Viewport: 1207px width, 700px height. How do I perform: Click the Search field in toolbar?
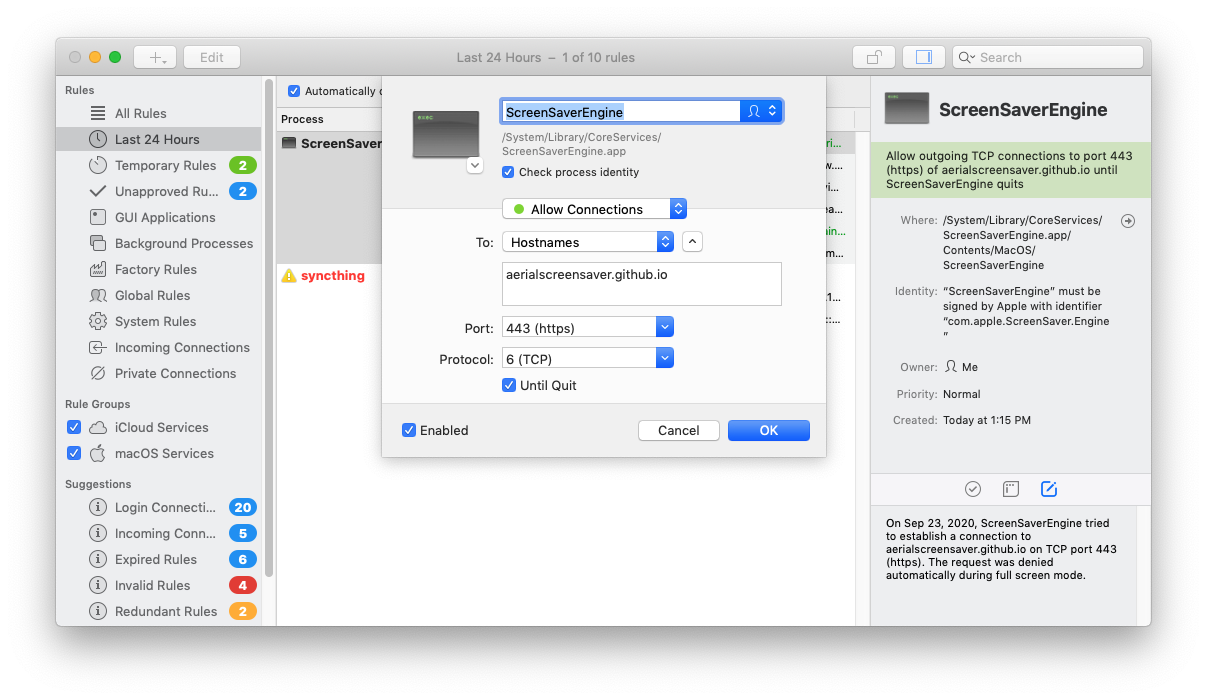tap(1048, 57)
